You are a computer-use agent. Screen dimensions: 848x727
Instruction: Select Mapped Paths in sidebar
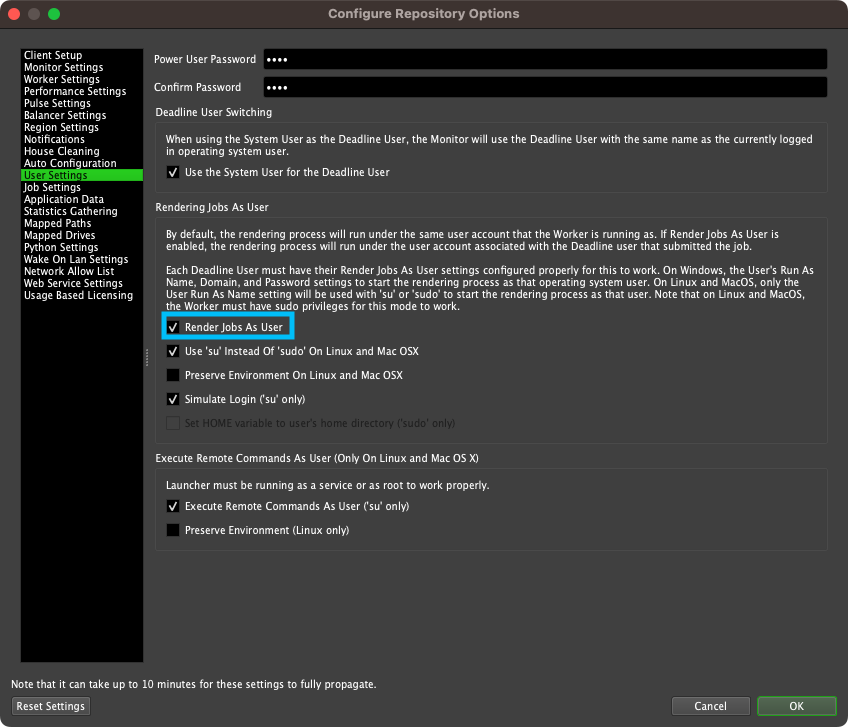point(82,223)
